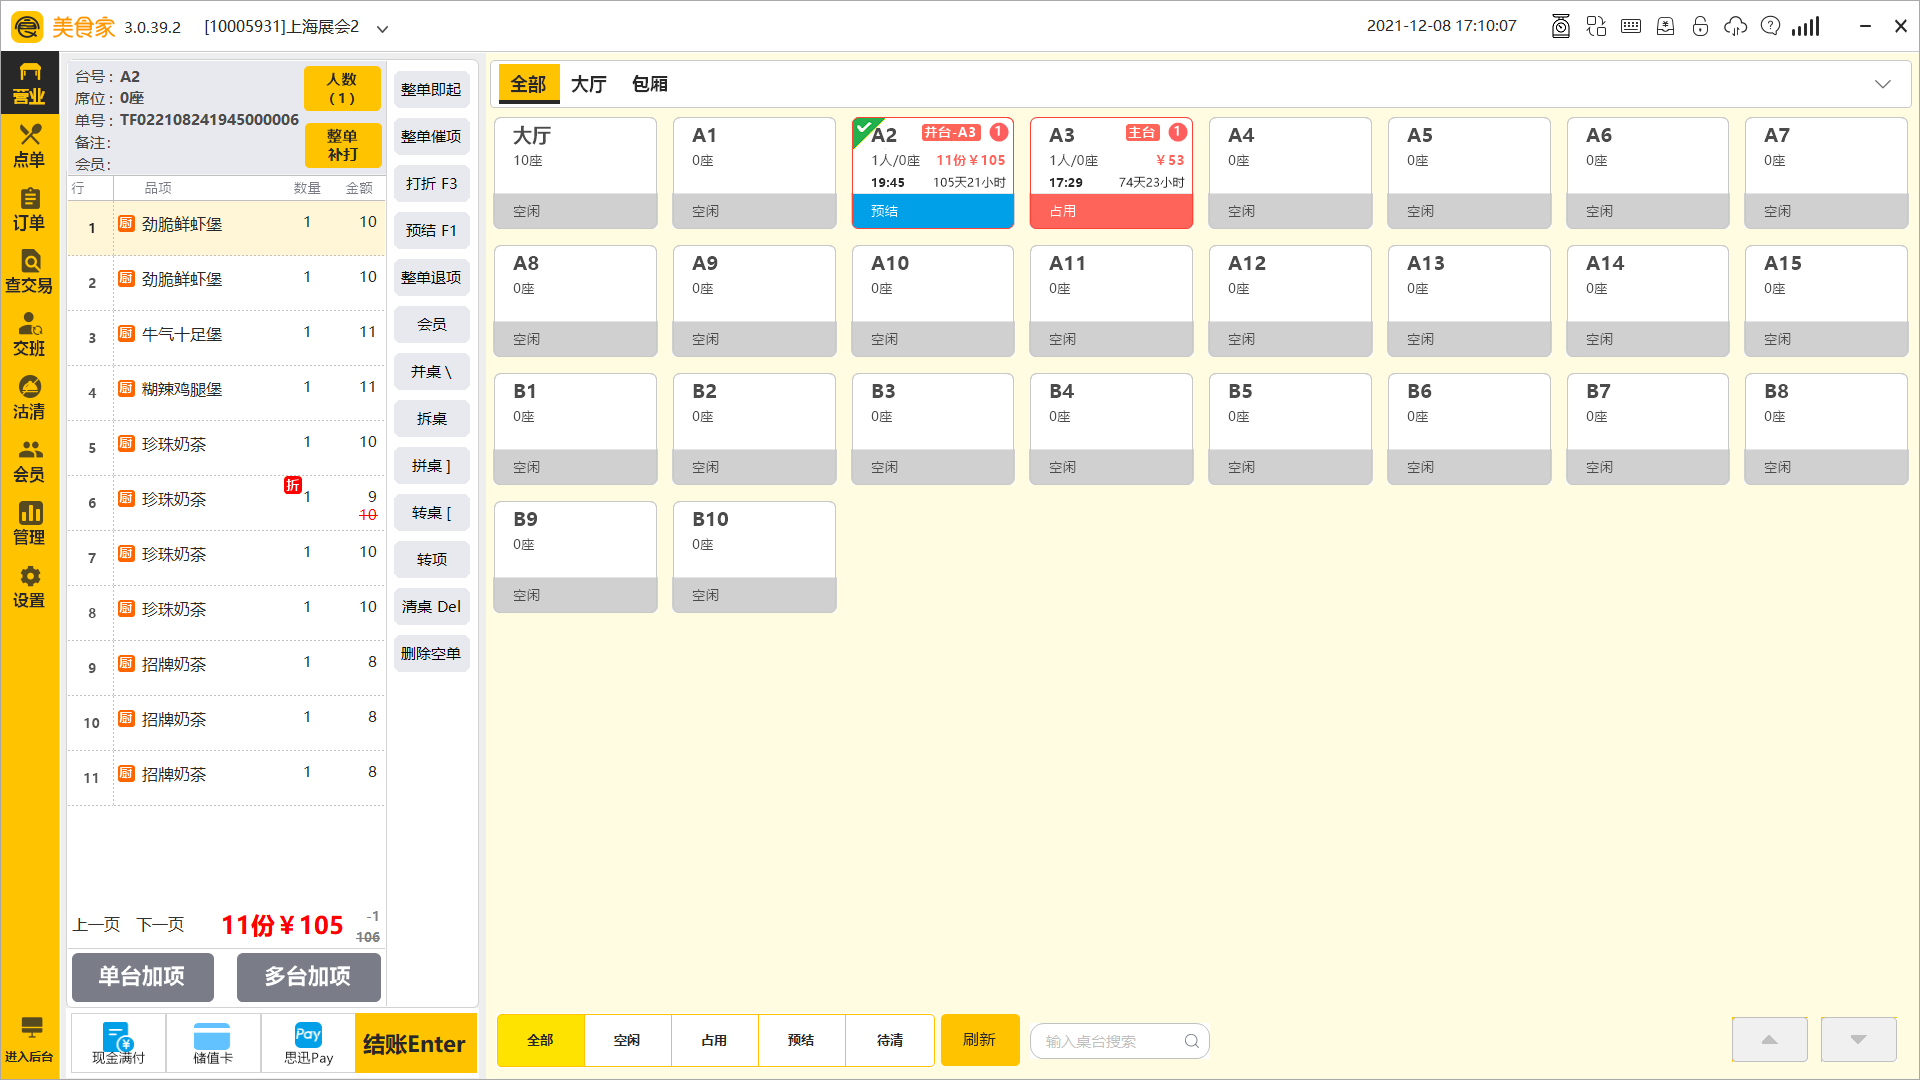Select 现金满付 payment icon
The image size is (1920, 1080).
coord(118,1043)
